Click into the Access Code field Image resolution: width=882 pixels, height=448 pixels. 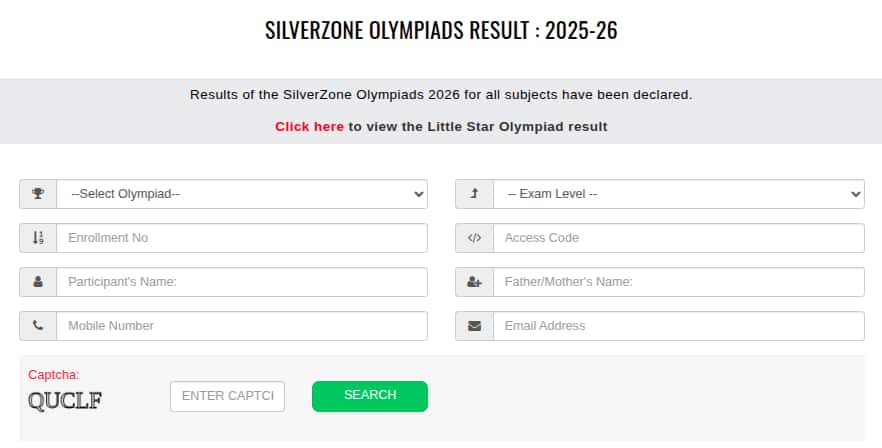[678, 238]
